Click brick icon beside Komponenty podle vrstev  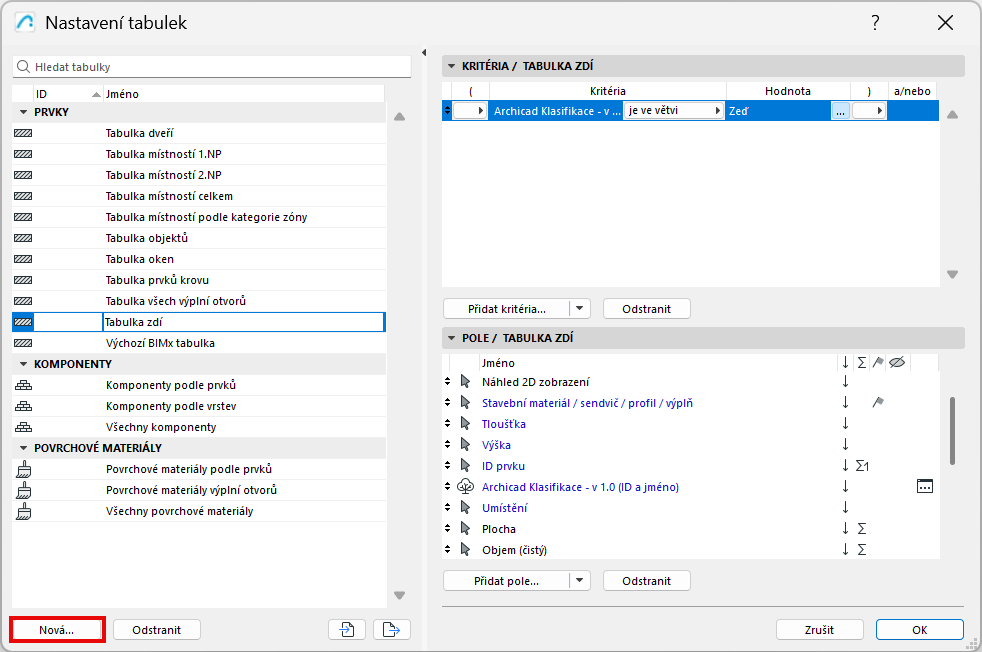(x=22, y=406)
